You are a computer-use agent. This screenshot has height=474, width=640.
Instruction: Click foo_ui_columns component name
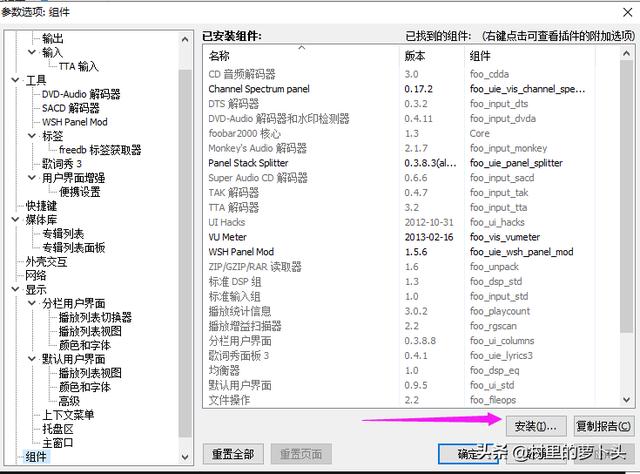(x=502, y=340)
